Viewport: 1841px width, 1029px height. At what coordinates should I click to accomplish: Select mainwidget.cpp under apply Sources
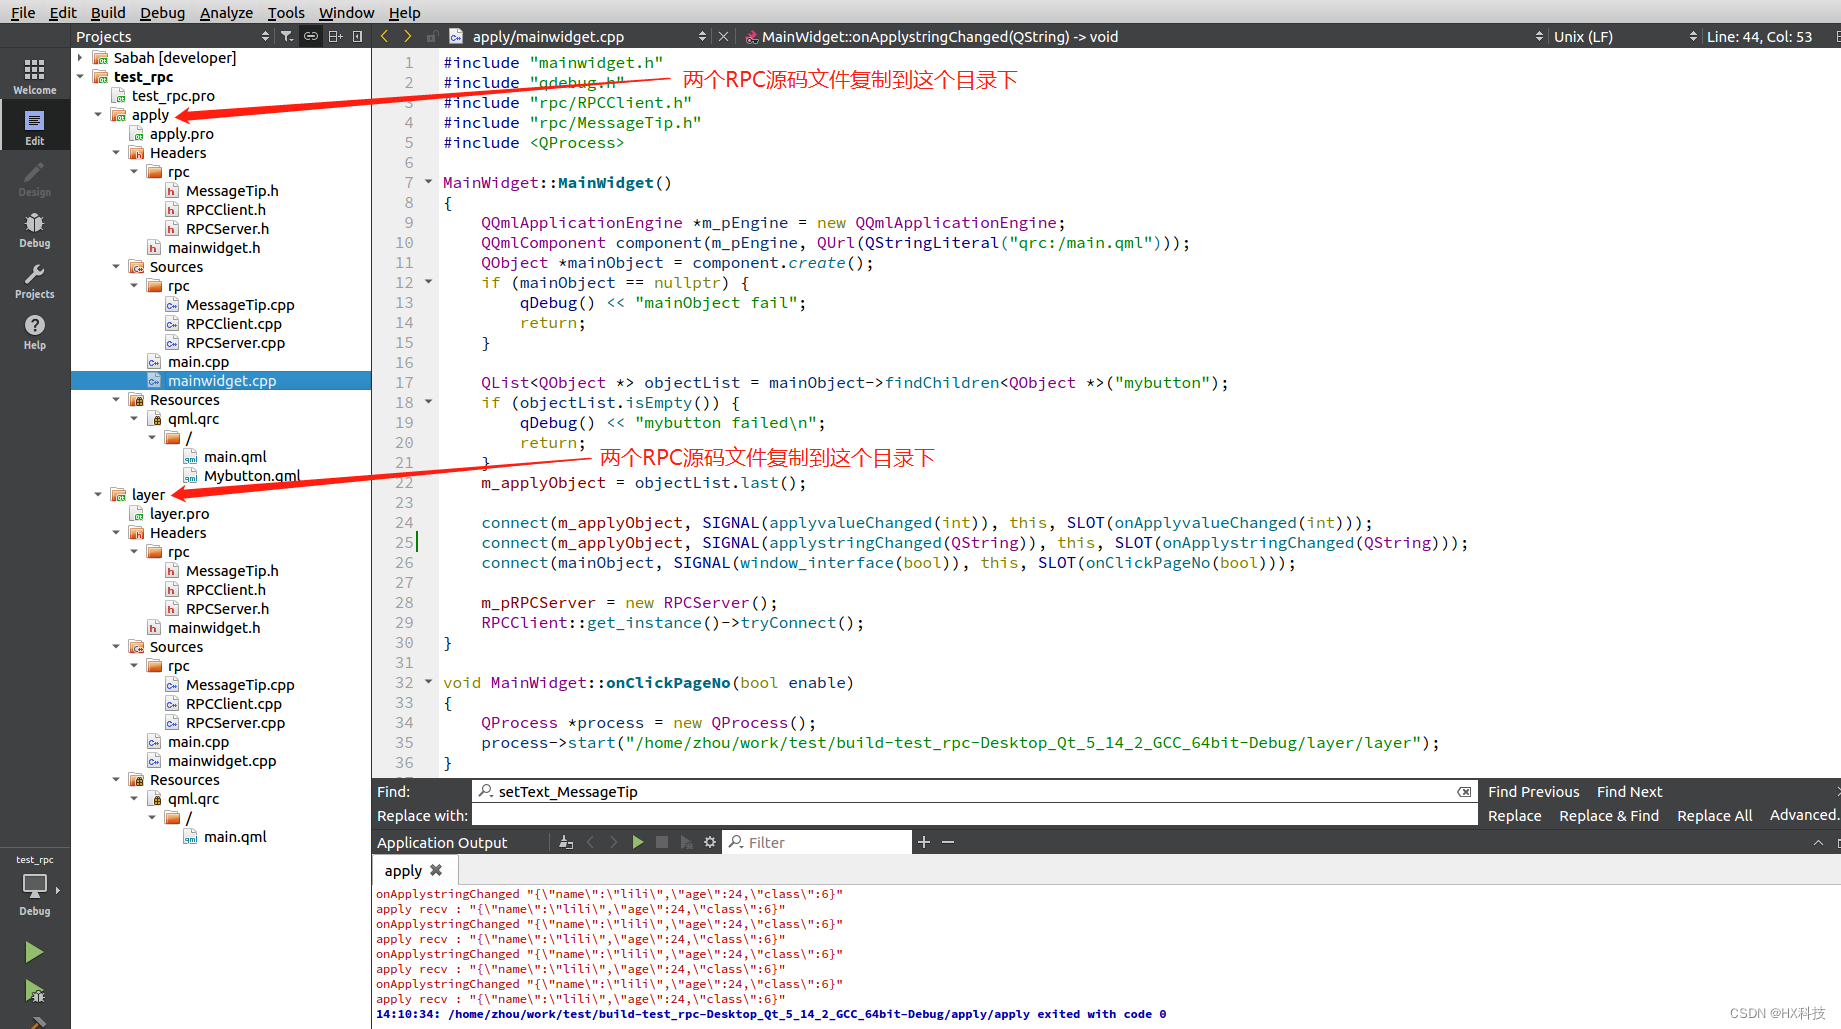coord(221,380)
